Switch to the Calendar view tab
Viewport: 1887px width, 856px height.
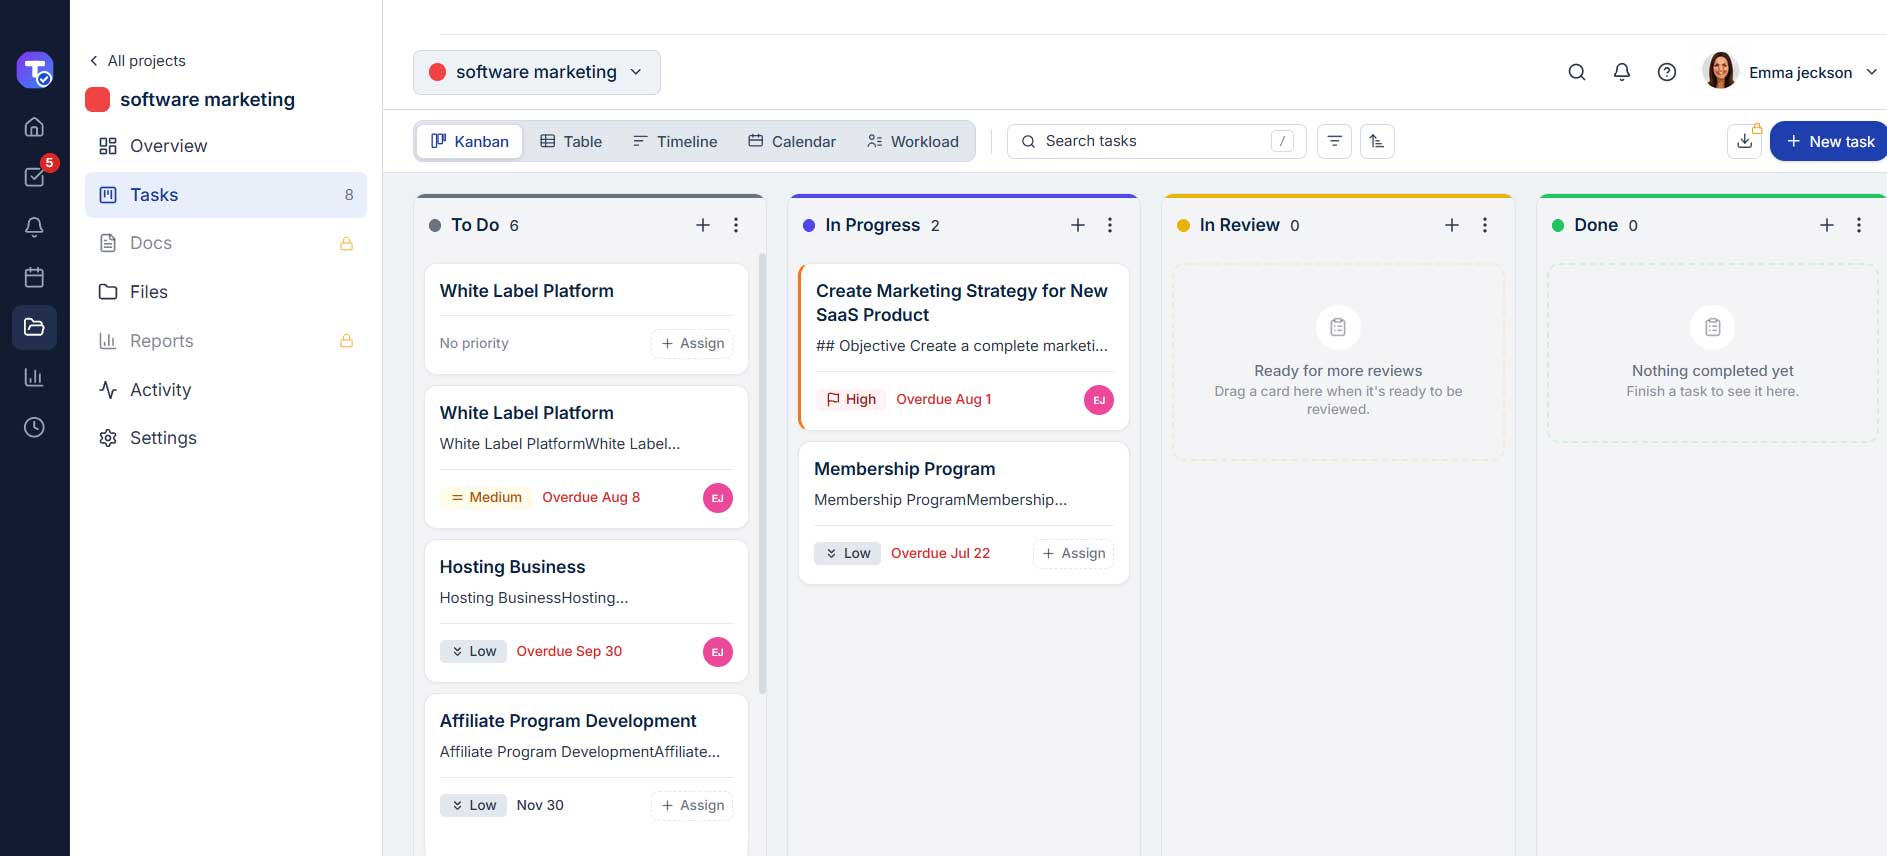pyautogui.click(x=792, y=141)
